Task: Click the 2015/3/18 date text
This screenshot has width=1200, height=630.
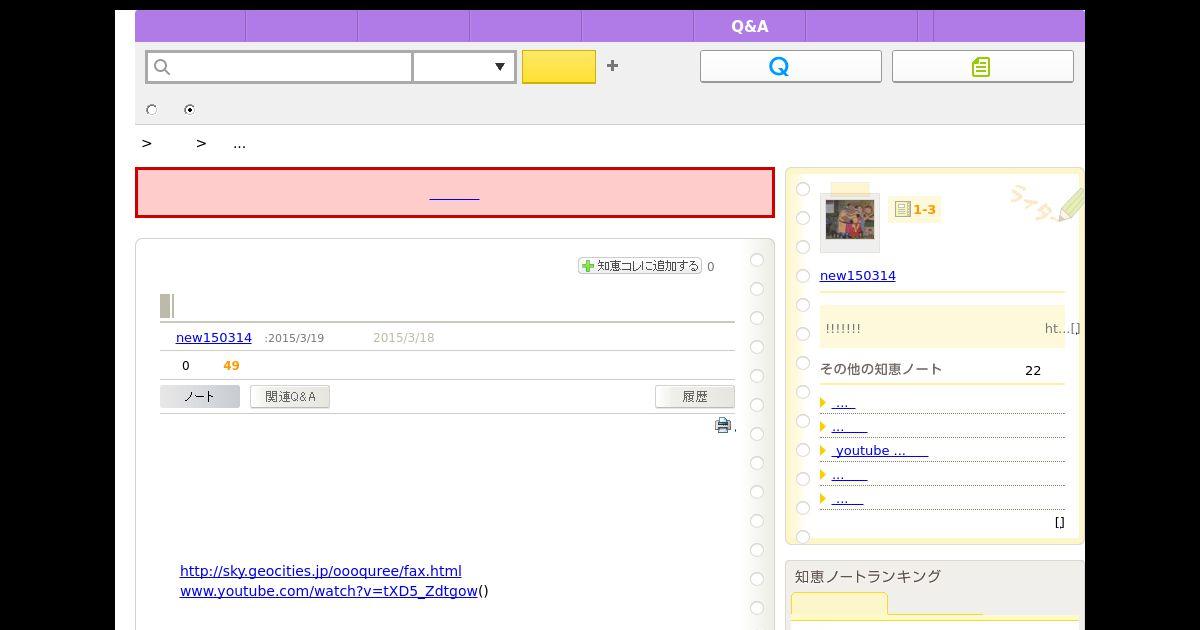Action: tap(404, 338)
